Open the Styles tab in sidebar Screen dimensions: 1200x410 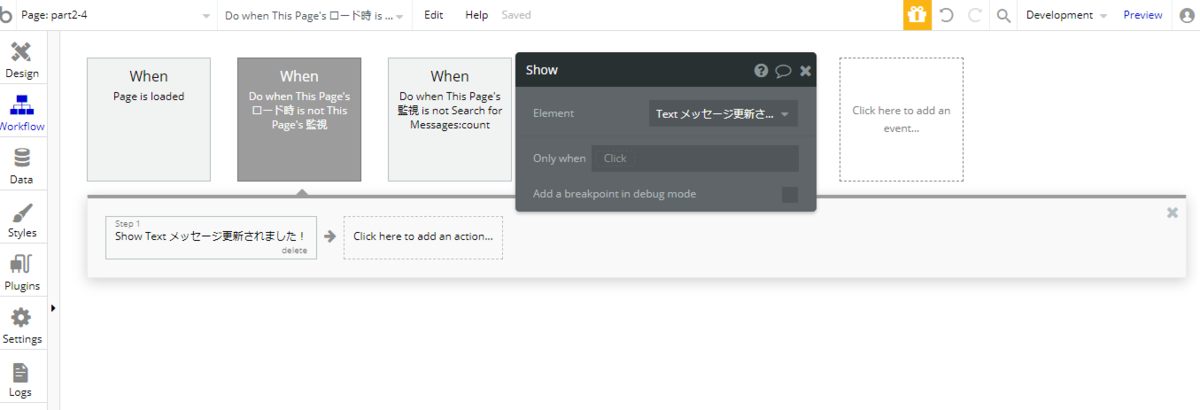[x=21, y=220]
